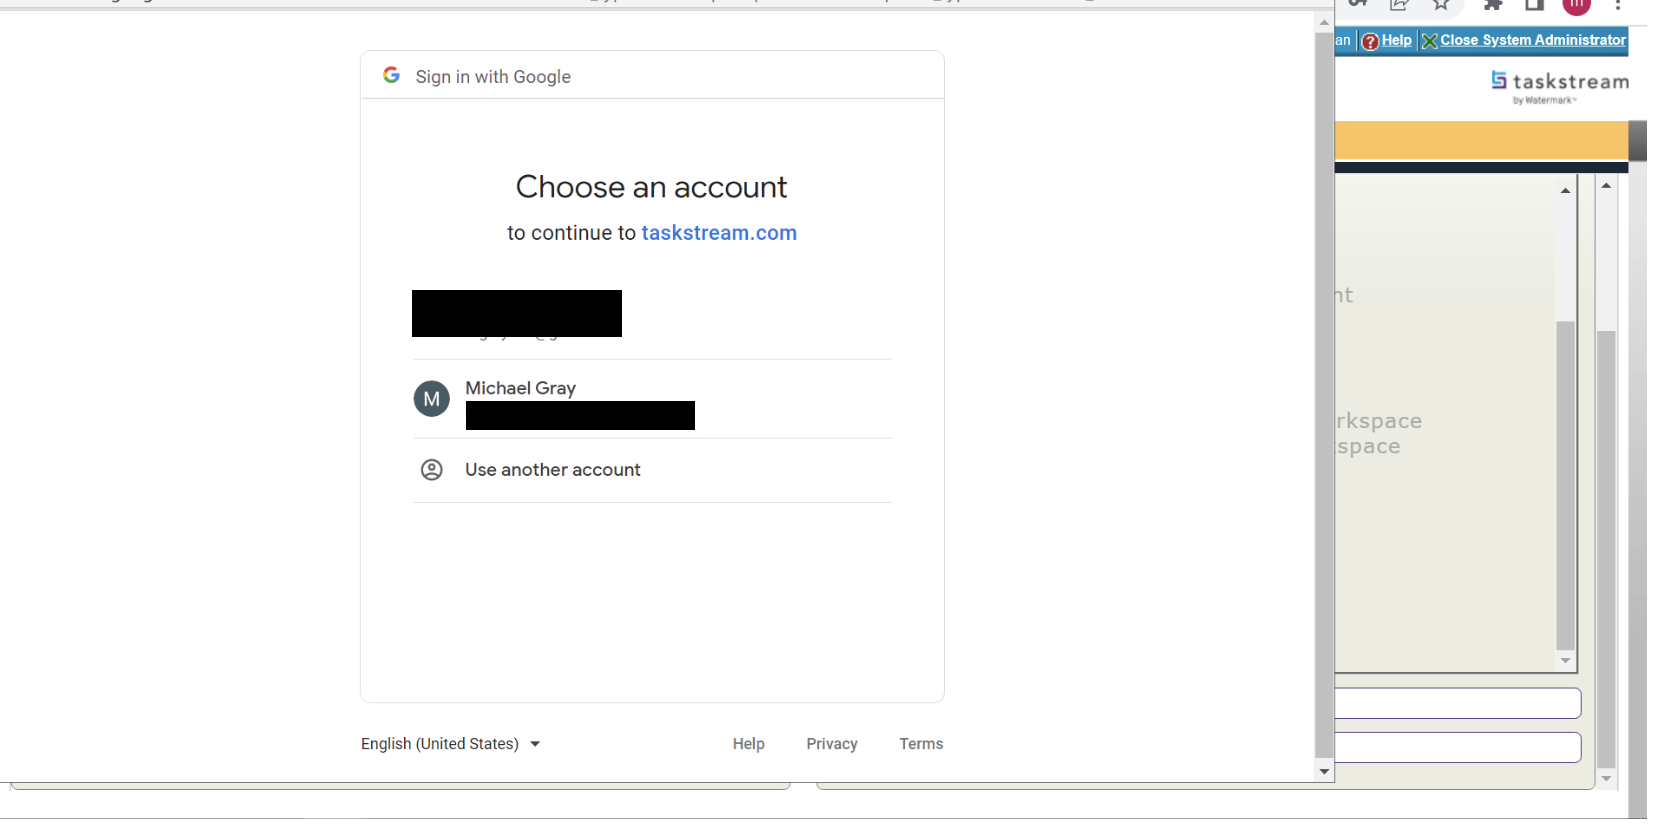Image resolution: width=1654 pixels, height=830 pixels.
Task: Click Close System Administrator link
Action: [x=1533, y=41]
